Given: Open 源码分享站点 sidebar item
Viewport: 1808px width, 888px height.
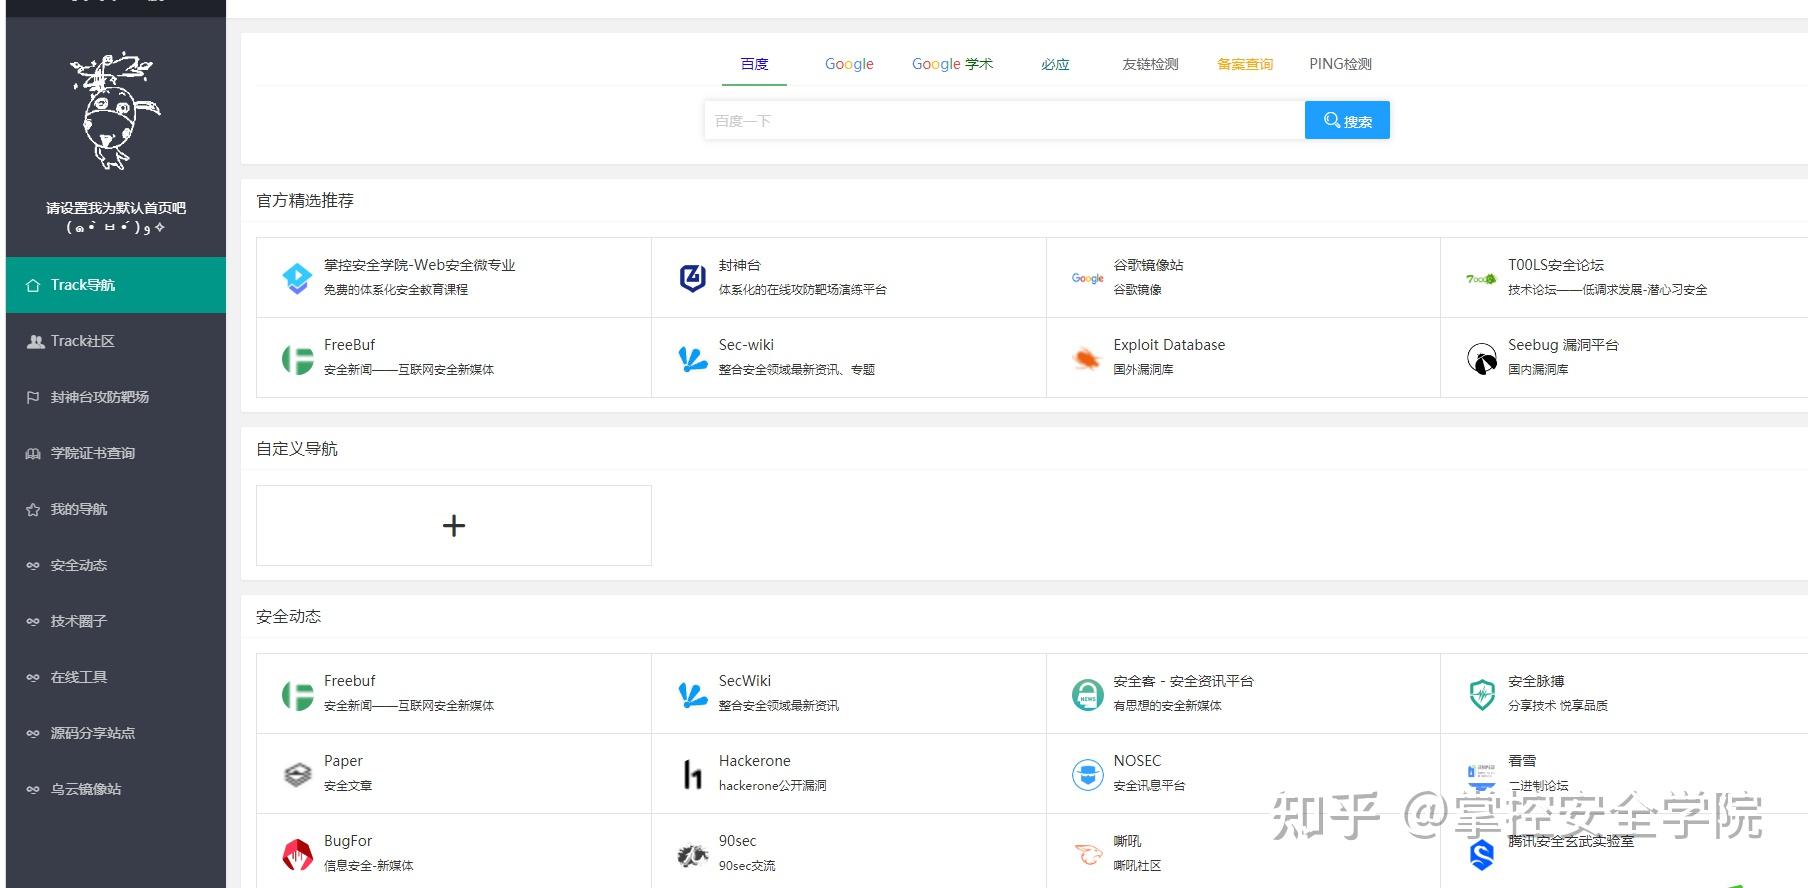Looking at the screenshot, I should pos(116,733).
